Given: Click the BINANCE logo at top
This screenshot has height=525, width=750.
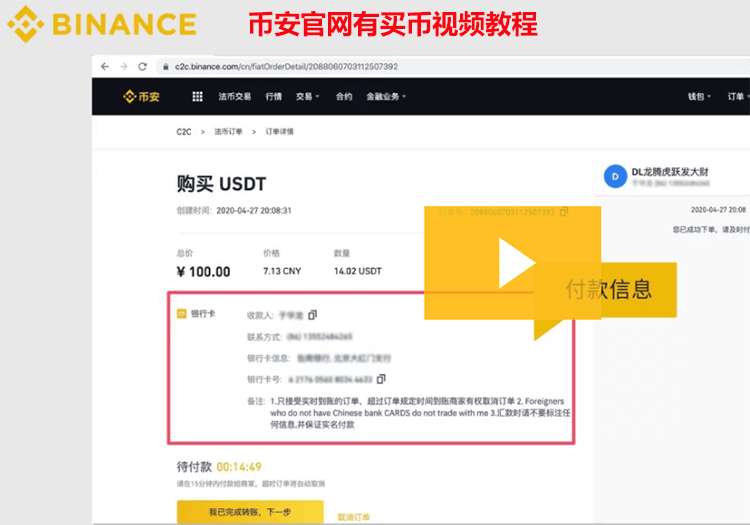Looking at the screenshot, I should coord(102,24).
